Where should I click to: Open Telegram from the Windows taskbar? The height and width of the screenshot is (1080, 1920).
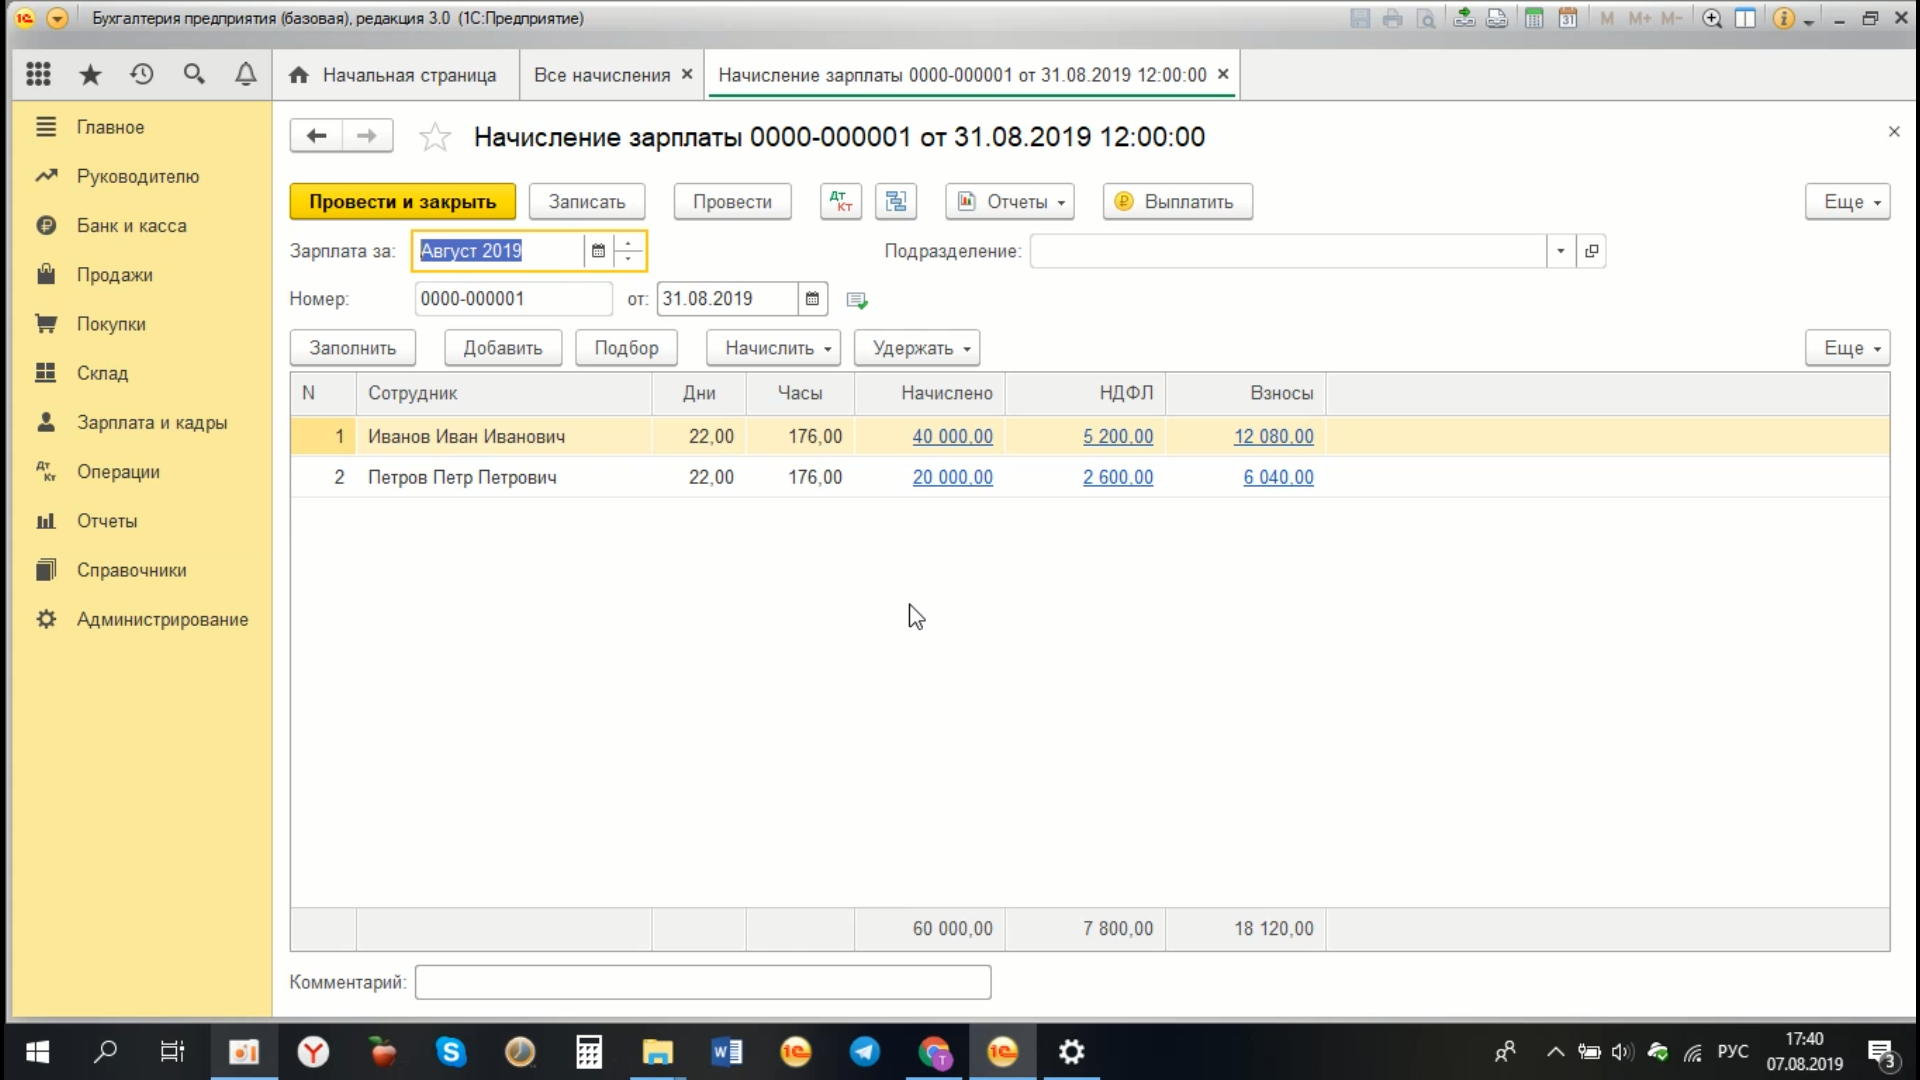[x=864, y=1052]
